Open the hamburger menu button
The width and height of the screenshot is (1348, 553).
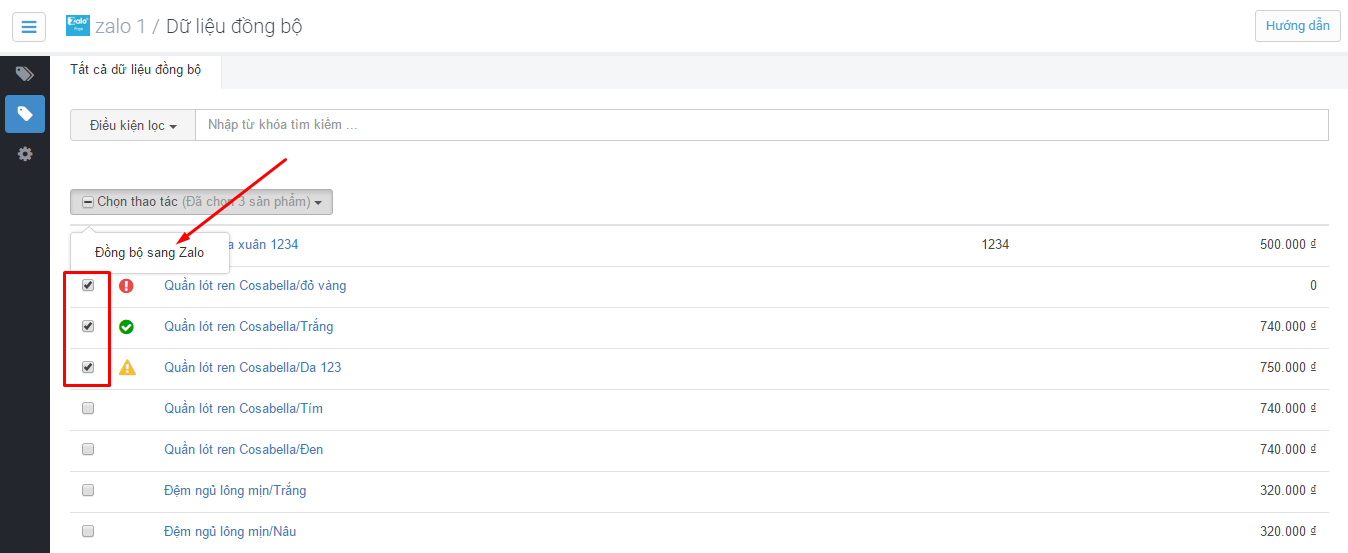point(29,26)
